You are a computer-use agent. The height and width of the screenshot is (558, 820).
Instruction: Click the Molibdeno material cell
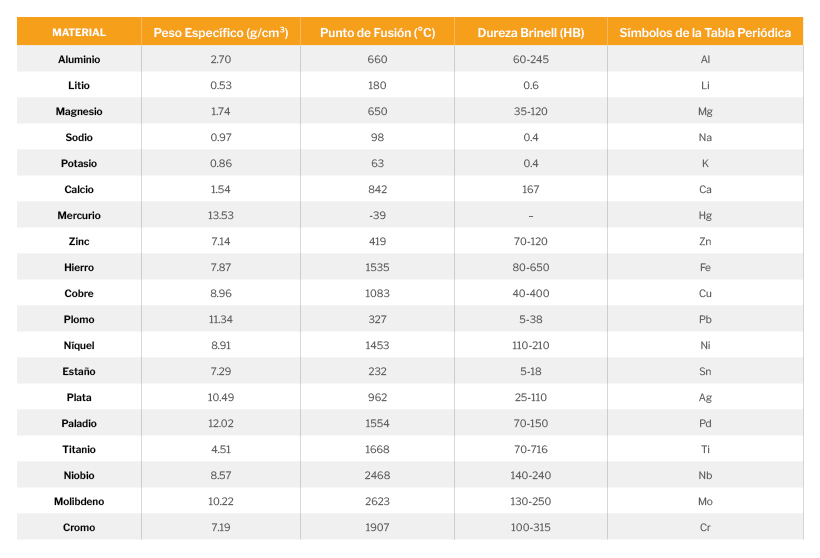pos(79,502)
